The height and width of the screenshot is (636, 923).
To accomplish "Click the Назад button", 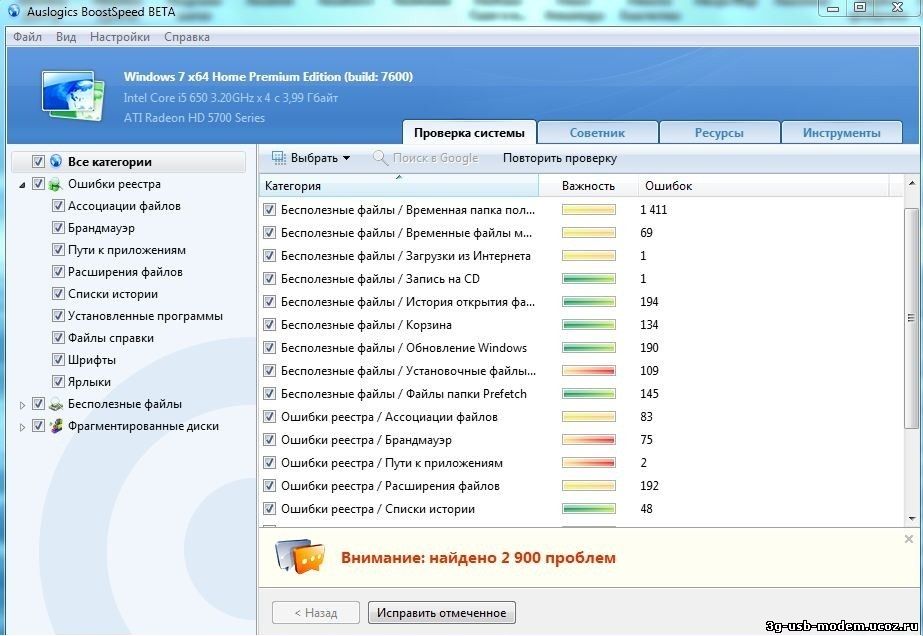I will pos(316,612).
